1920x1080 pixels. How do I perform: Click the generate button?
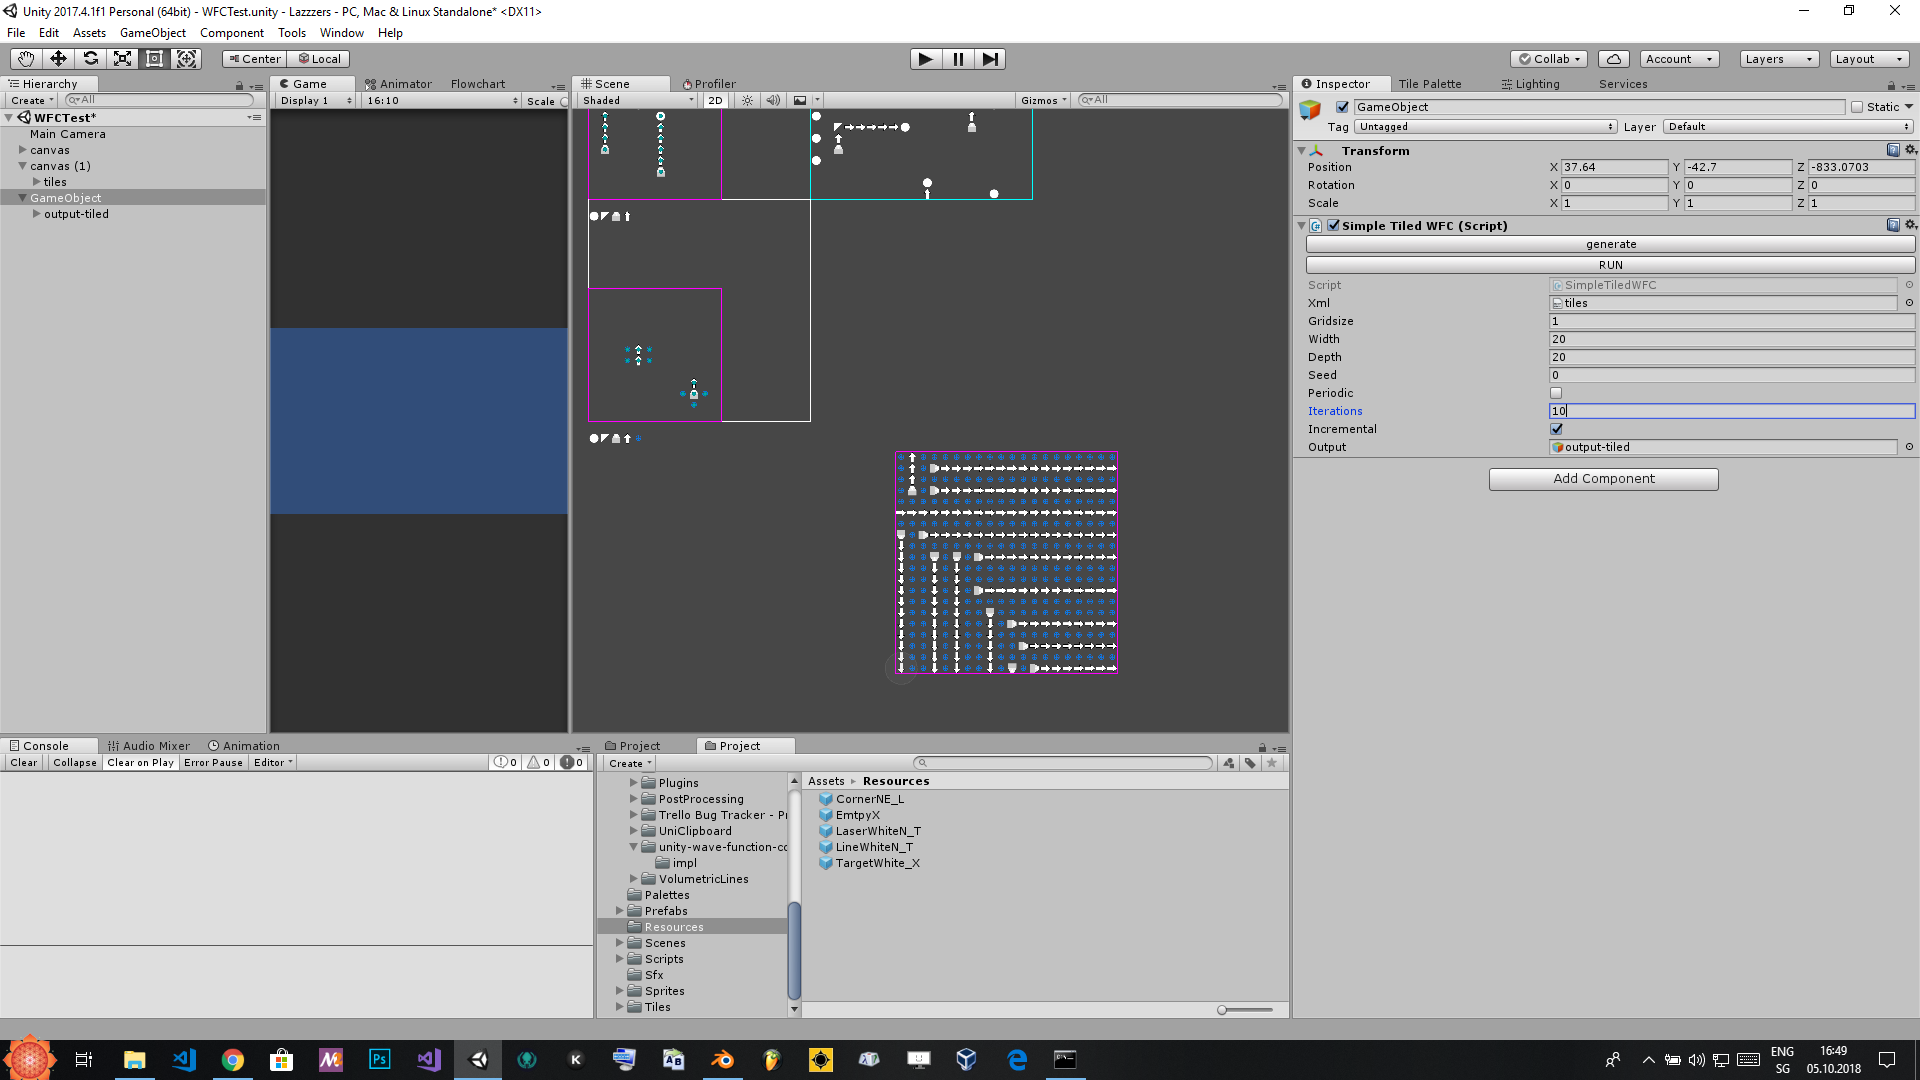pos(1610,244)
